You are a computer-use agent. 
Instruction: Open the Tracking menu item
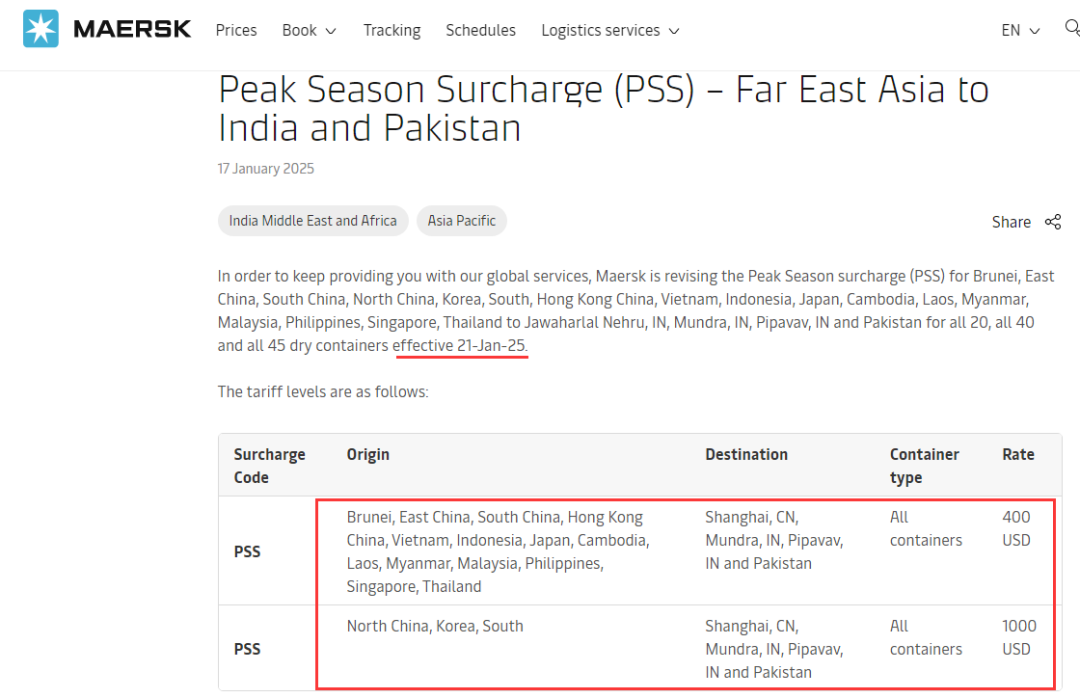[392, 31]
